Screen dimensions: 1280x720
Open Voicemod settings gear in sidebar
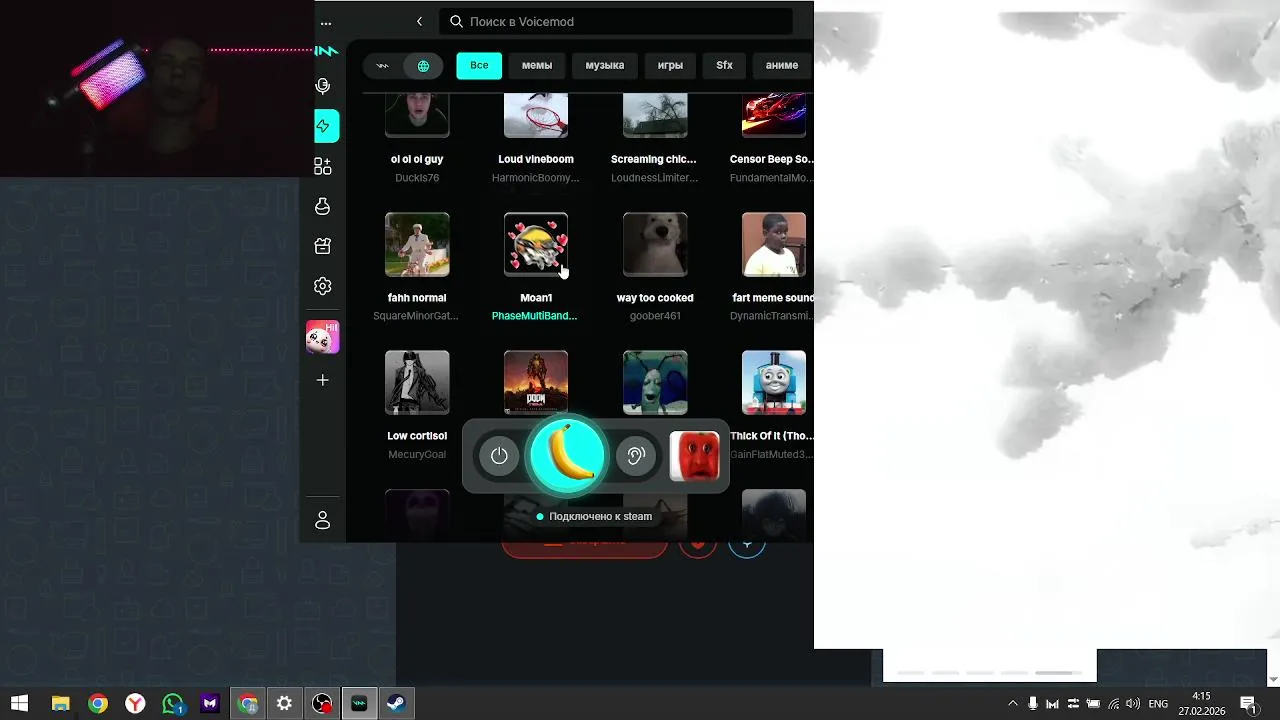[x=323, y=286]
